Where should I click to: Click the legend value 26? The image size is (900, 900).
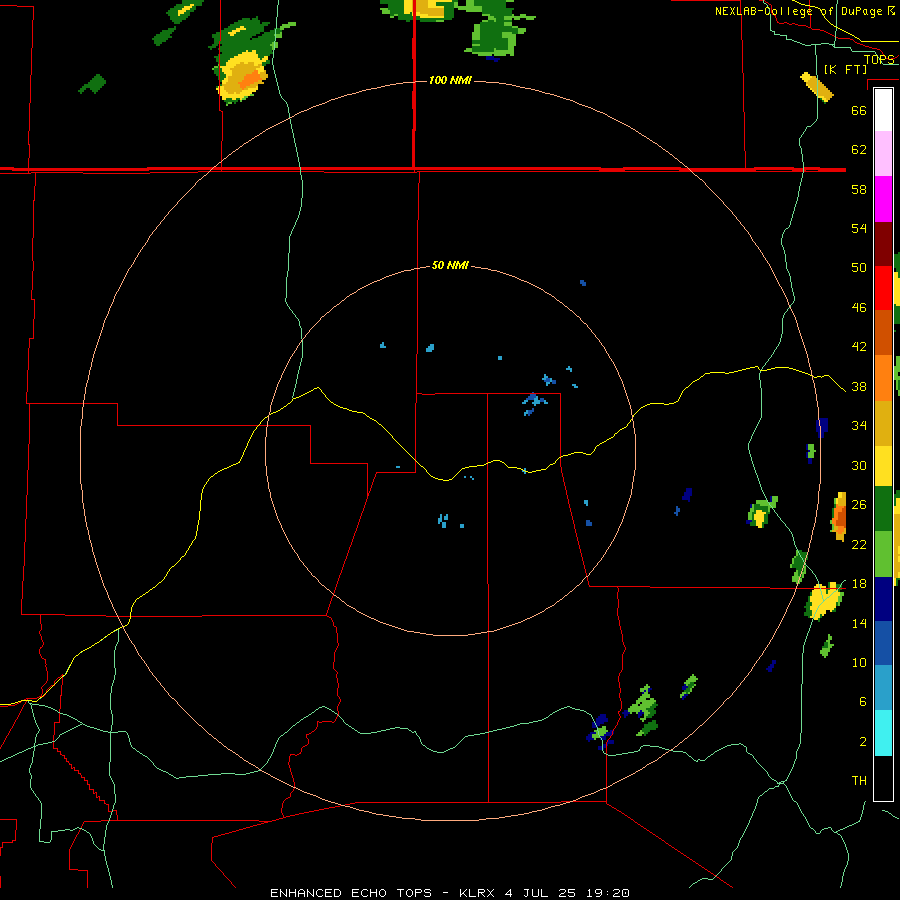[859, 505]
